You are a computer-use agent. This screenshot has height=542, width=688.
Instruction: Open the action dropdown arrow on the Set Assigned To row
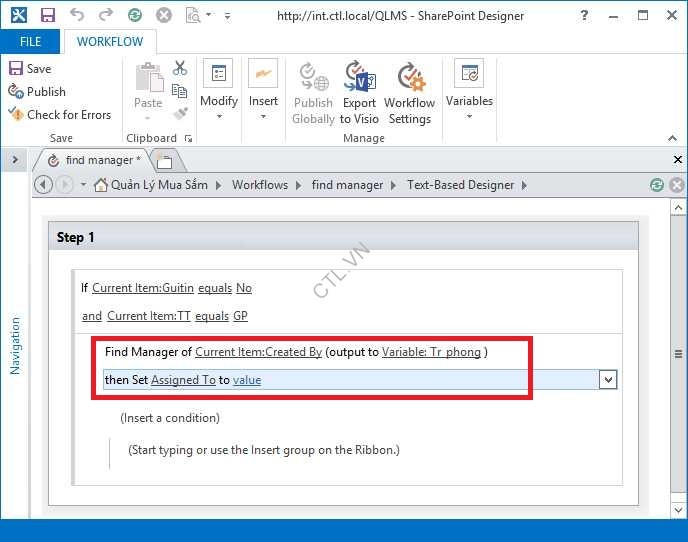(607, 380)
